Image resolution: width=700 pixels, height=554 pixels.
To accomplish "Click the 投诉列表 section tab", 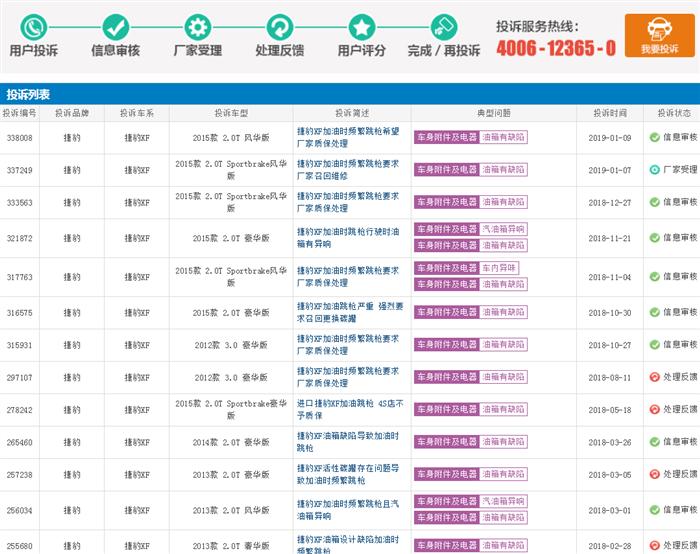I will (x=28, y=93).
